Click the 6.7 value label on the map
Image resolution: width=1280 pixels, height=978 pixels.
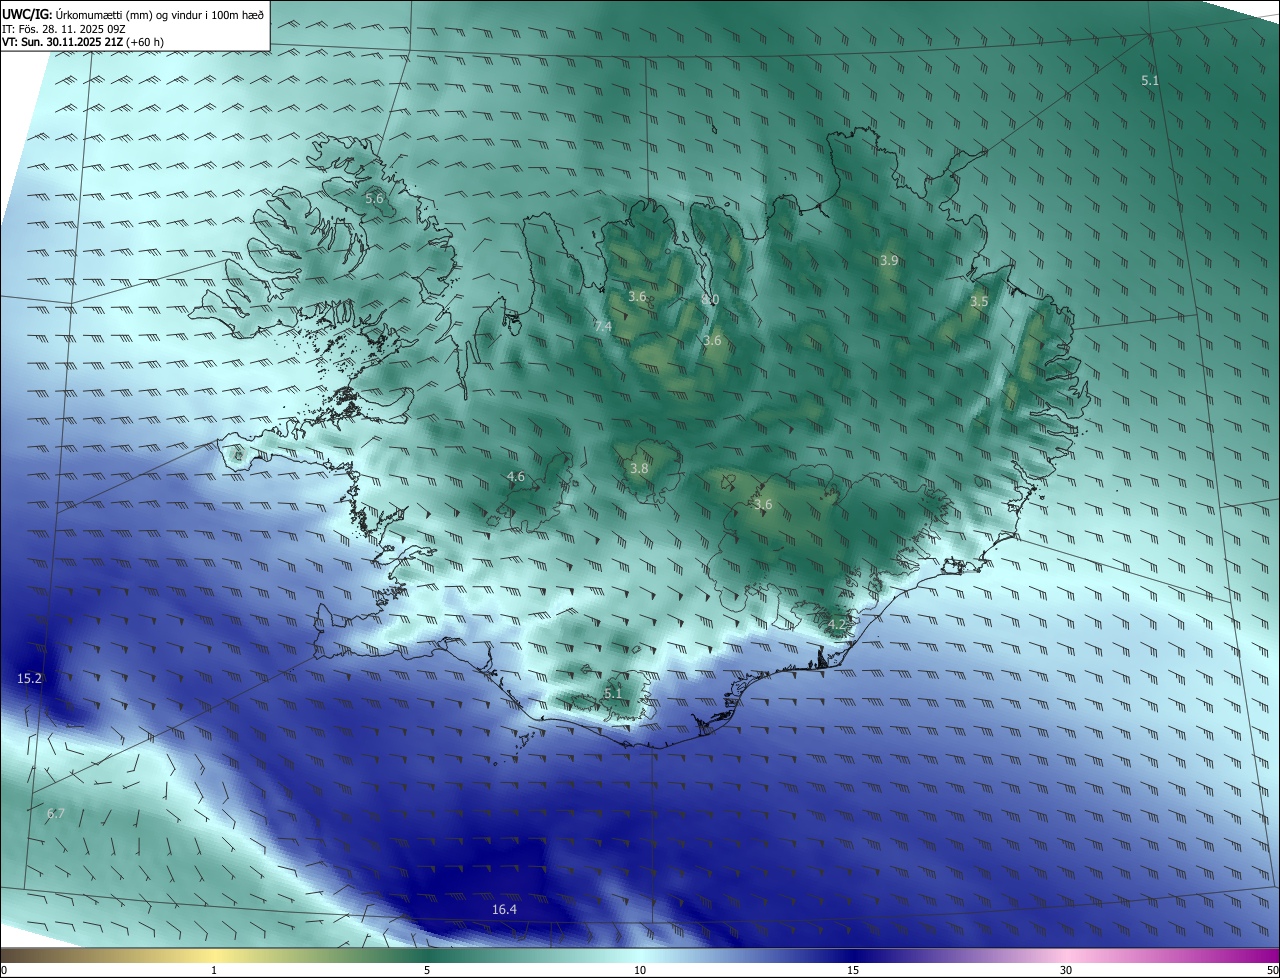[x=55, y=813]
